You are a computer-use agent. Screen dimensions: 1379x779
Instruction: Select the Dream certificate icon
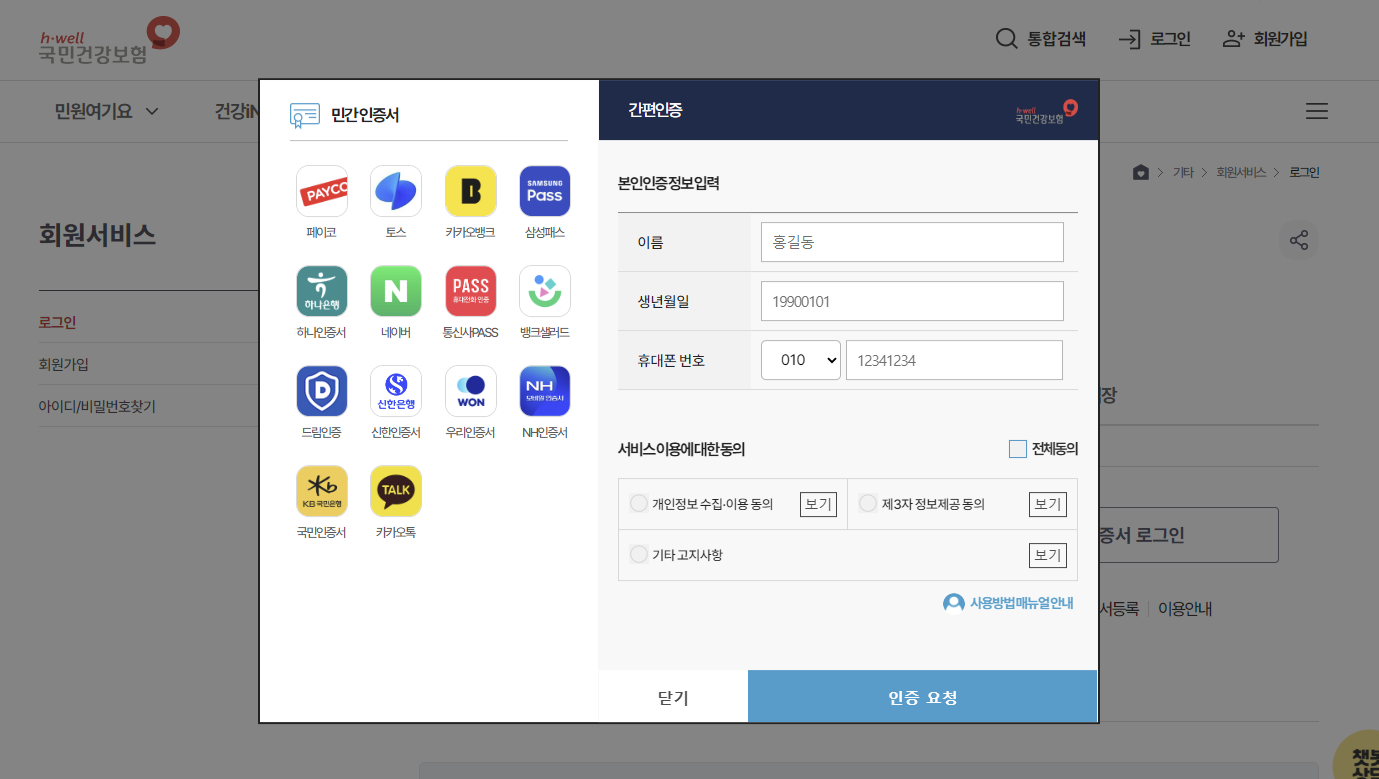tap(322, 391)
